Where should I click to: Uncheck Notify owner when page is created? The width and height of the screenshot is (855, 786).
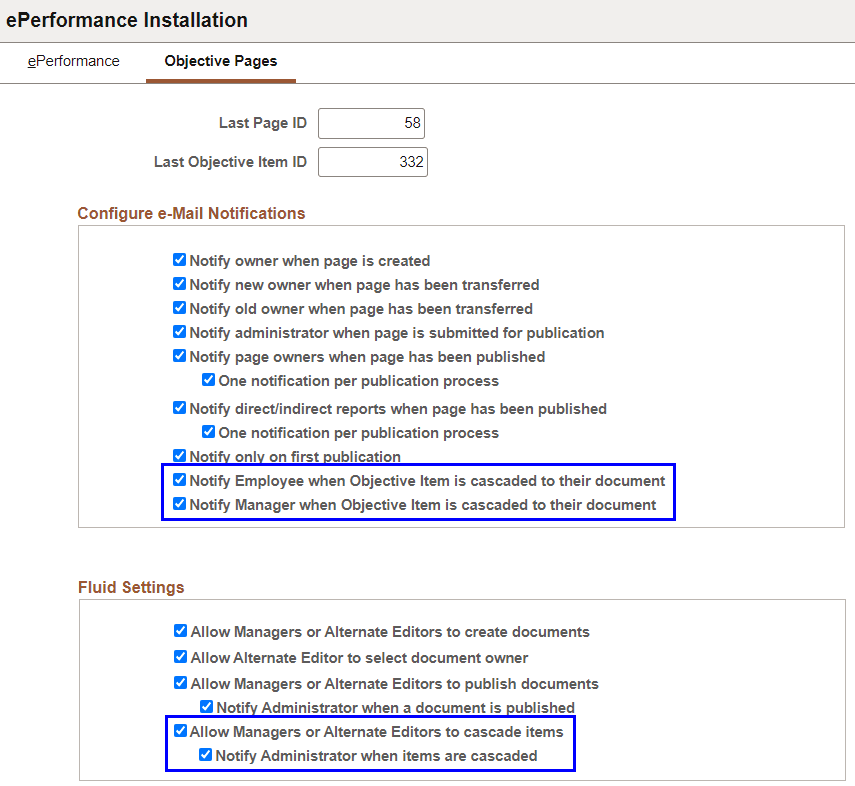coord(180,259)
